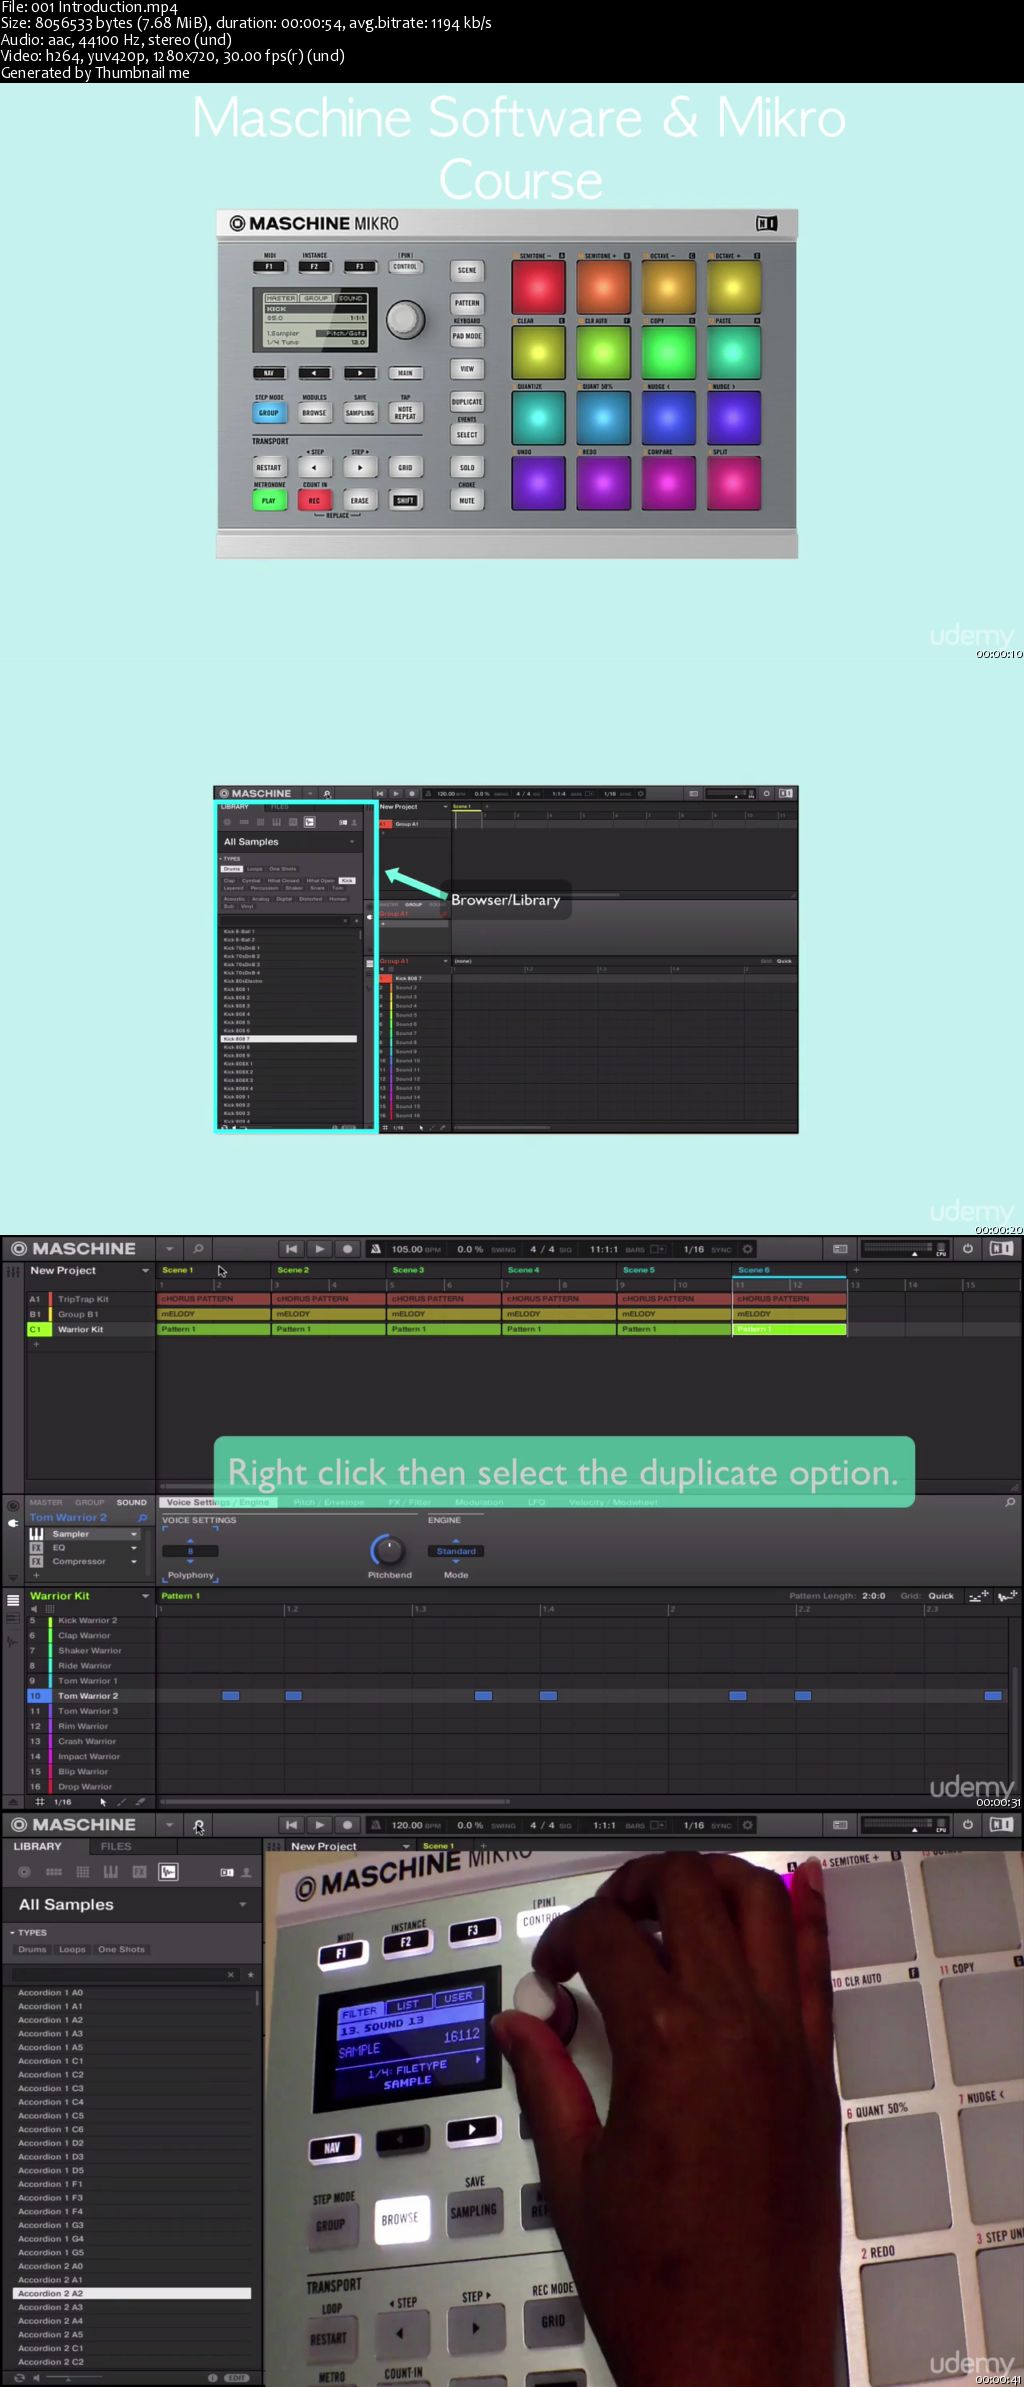Switch to the GROUP tab in Warrior Kit frame
The image size is (1024, 2387).
coord(90,1502)
